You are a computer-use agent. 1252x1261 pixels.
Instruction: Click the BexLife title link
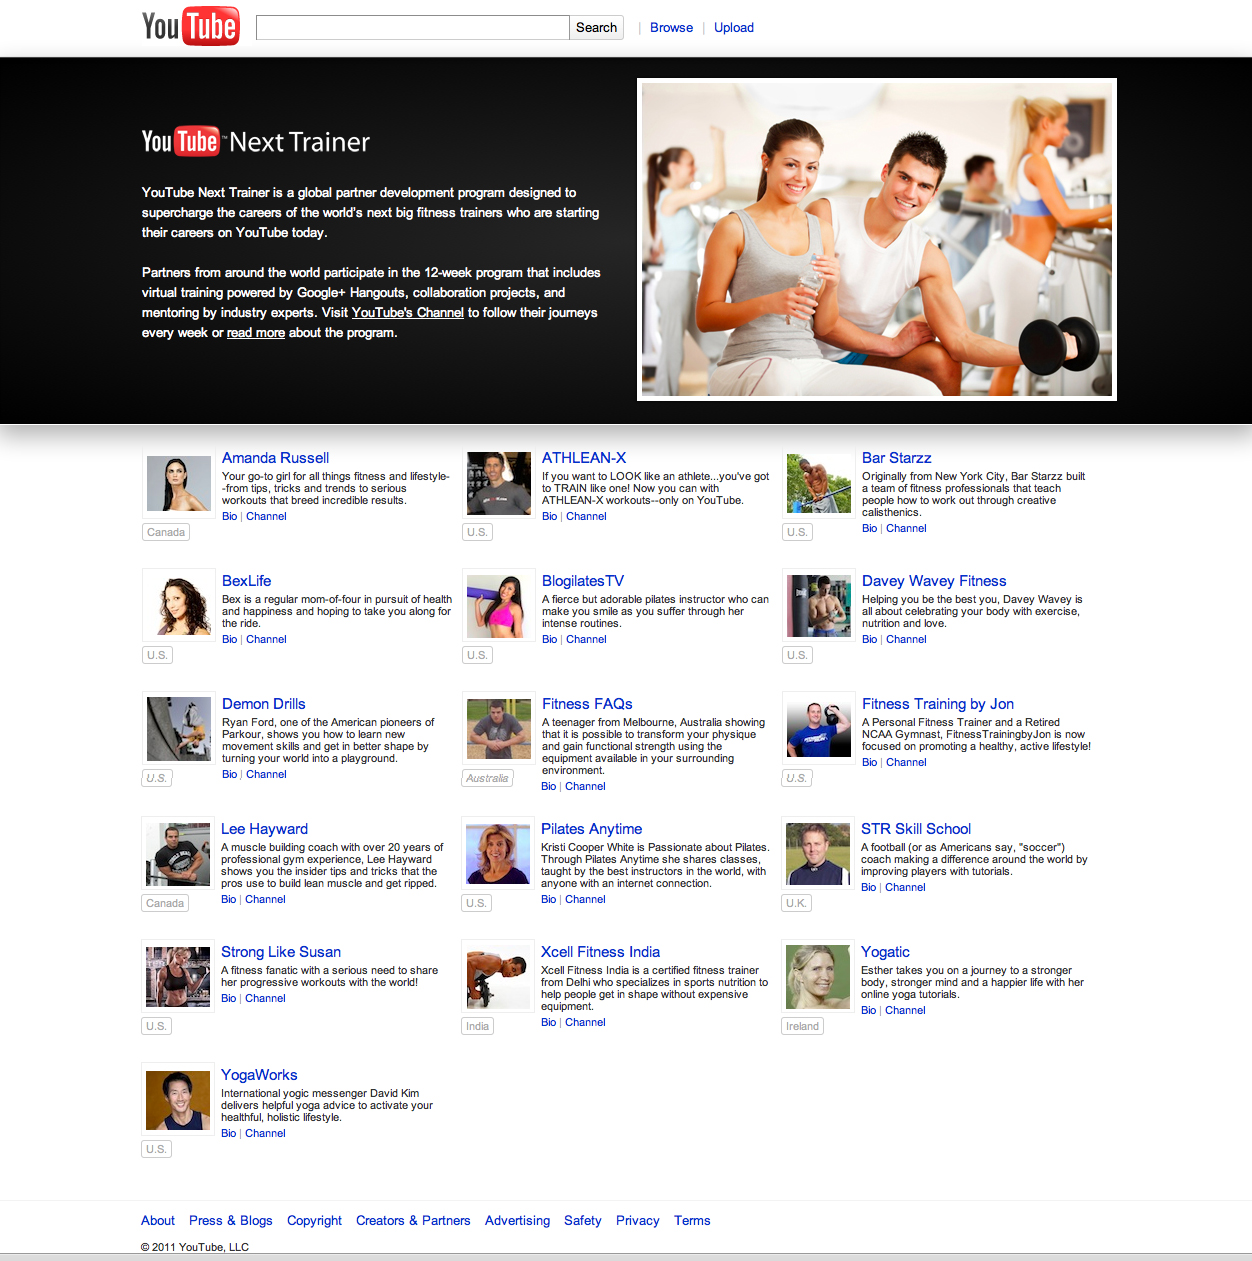246,581
